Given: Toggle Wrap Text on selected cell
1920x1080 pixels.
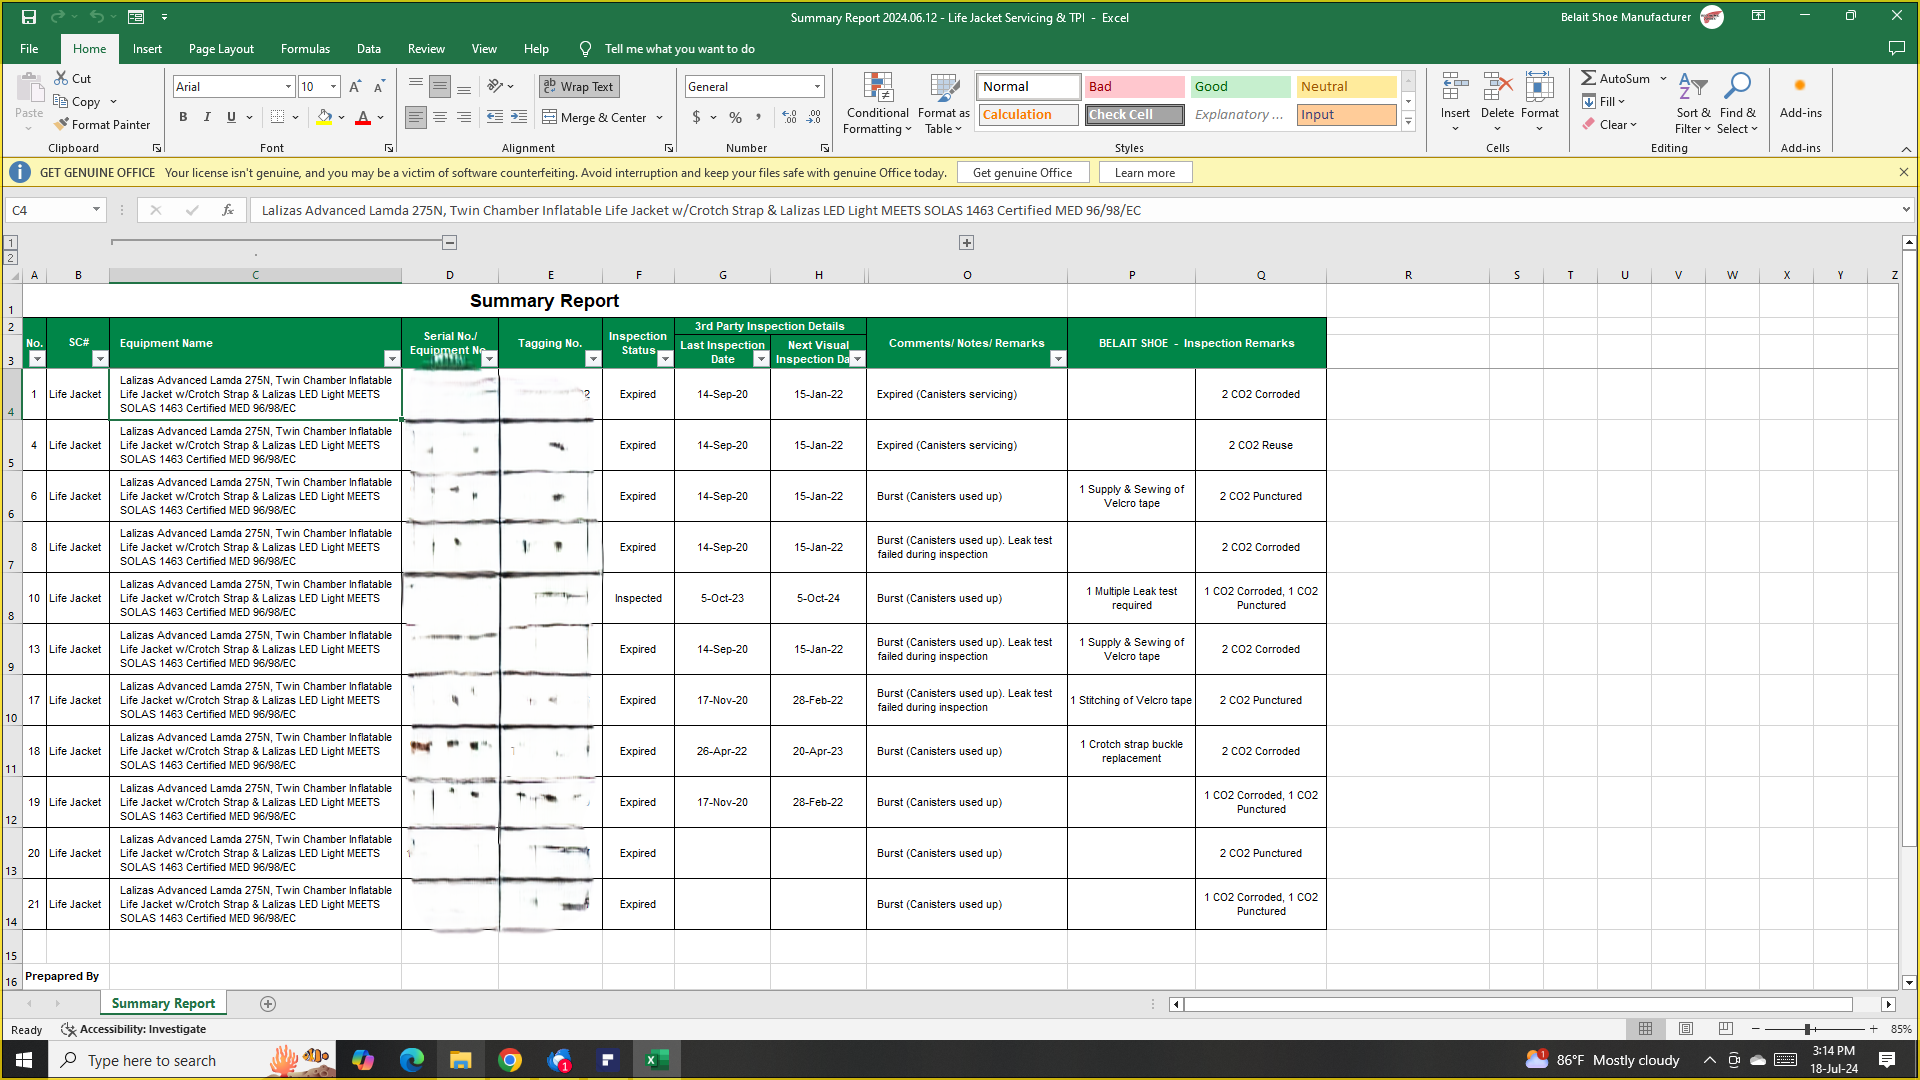Looking at the screenshot, I should [579, 87].
